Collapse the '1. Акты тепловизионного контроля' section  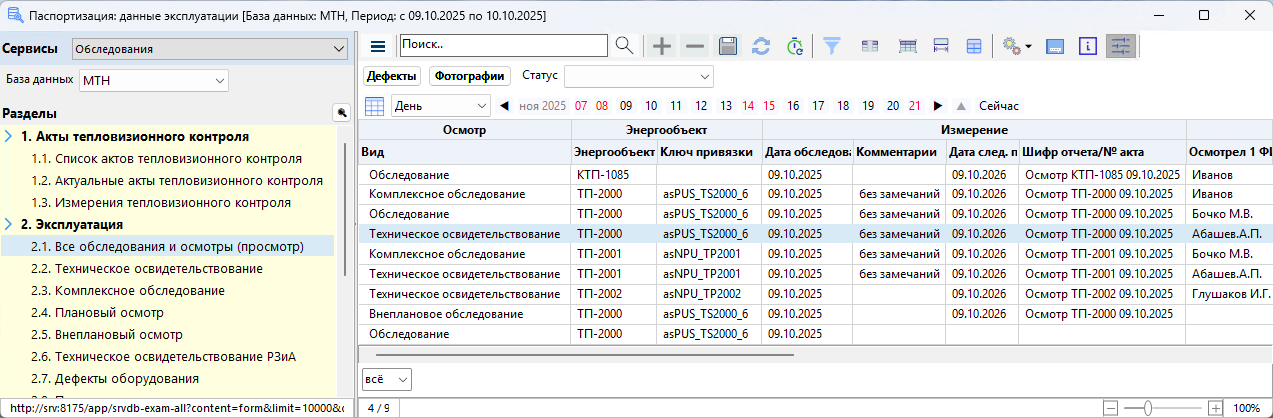tap(9, 137)
